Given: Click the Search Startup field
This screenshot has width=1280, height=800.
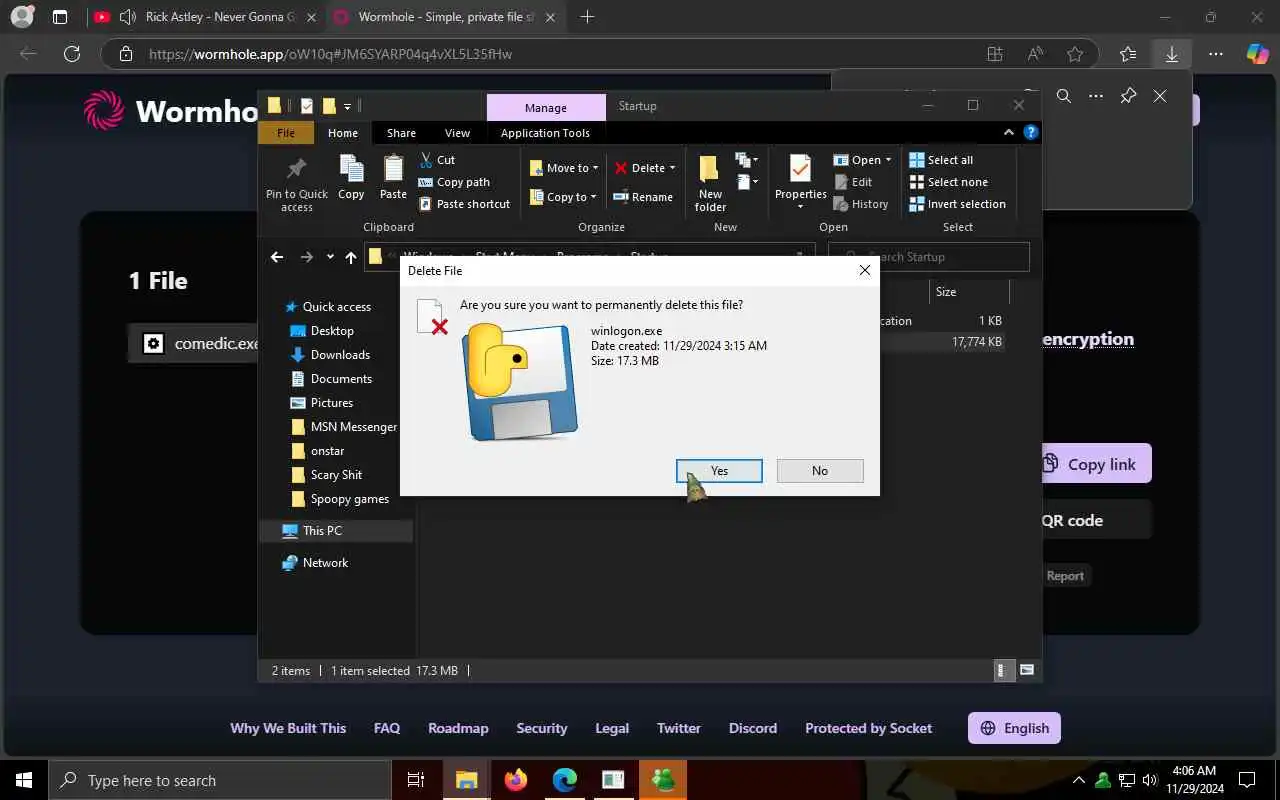Looking at the screenshot, I should [x=928, y=257].
